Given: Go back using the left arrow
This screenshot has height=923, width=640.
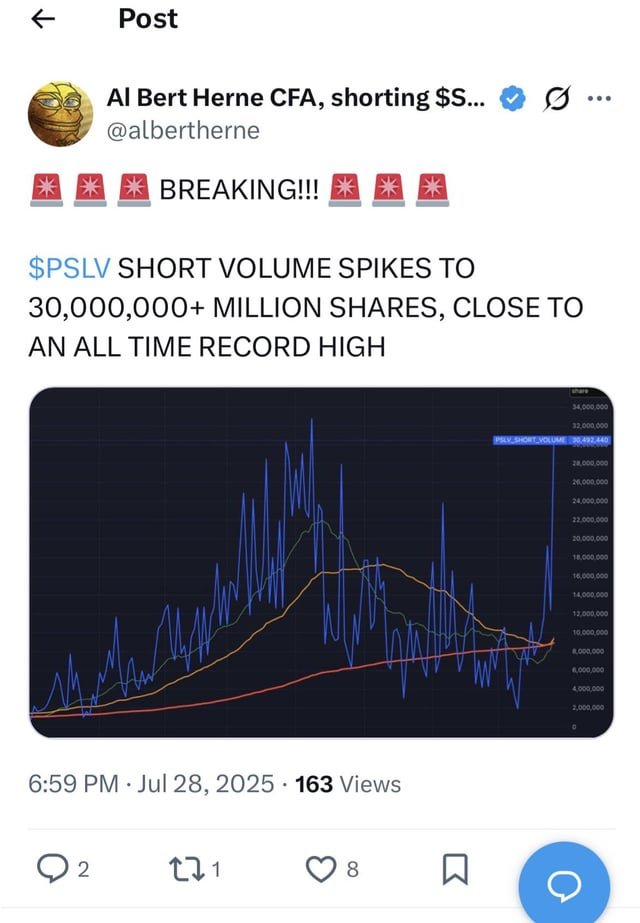Looking at the screenshot, I should (43, 19).
